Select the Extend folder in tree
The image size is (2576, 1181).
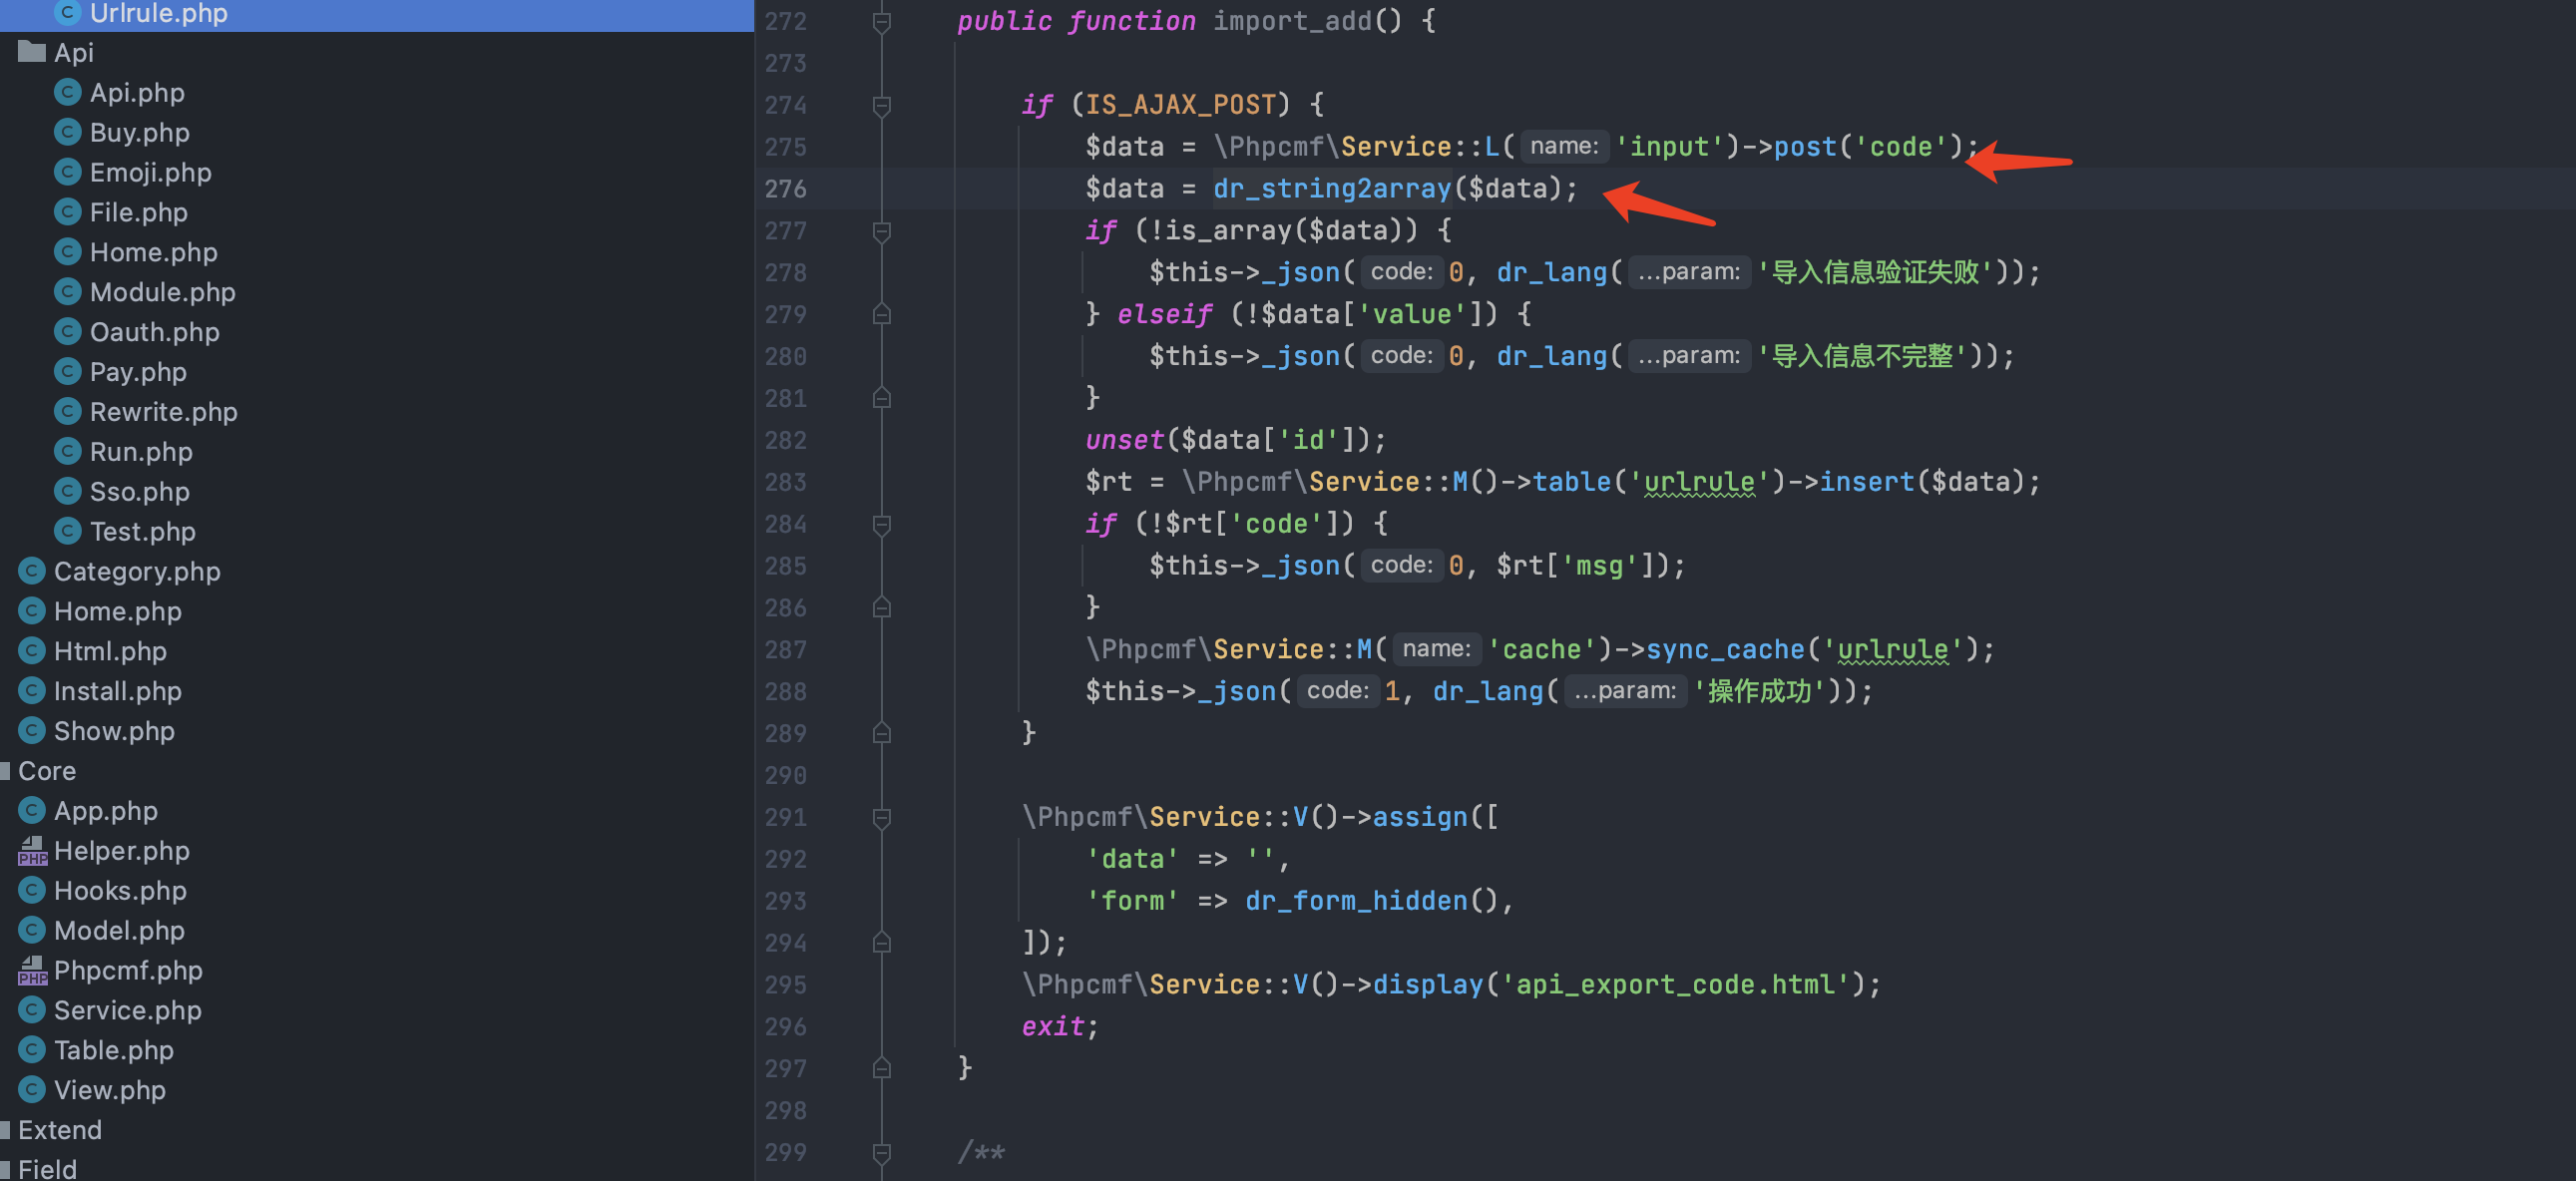point(60,1130)
